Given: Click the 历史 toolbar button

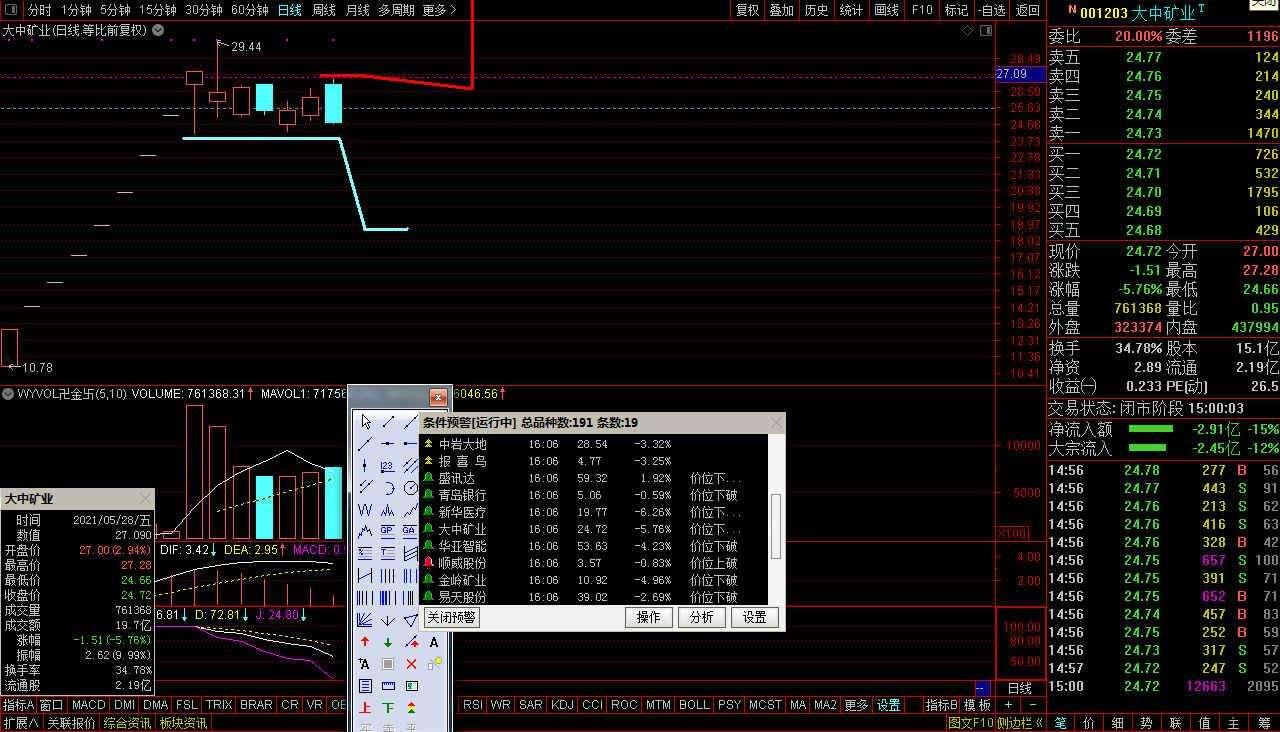Looking at the screenshot, I should 817,10.
